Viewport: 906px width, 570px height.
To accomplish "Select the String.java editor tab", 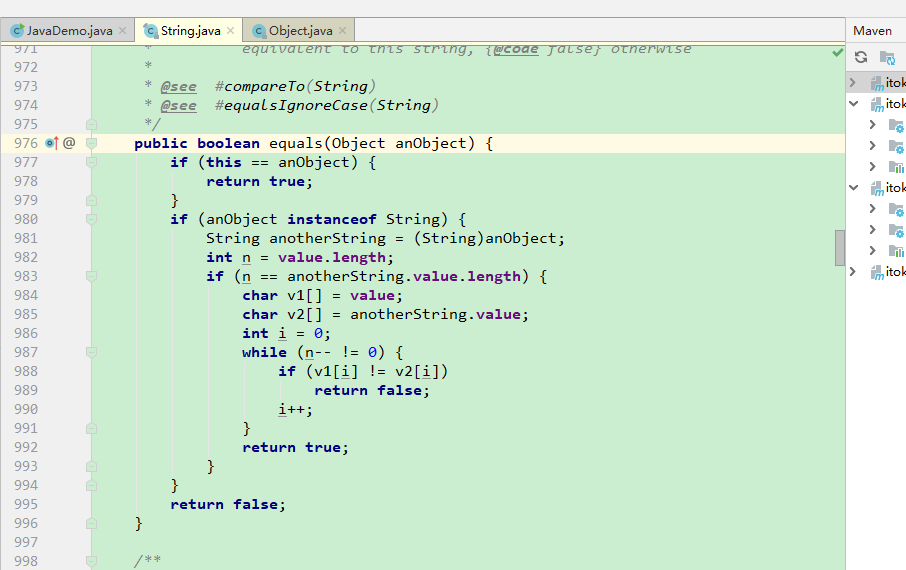I will 188,30.
